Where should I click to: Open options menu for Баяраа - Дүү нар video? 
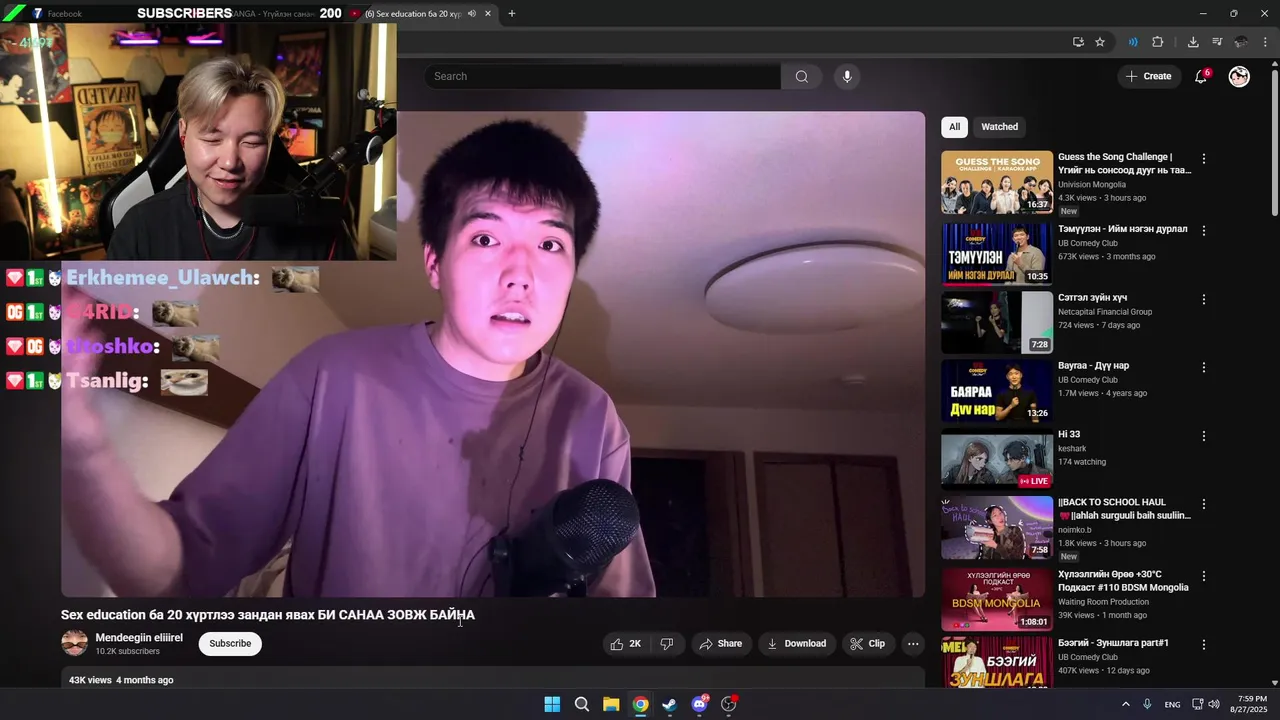pos(1204,368)
